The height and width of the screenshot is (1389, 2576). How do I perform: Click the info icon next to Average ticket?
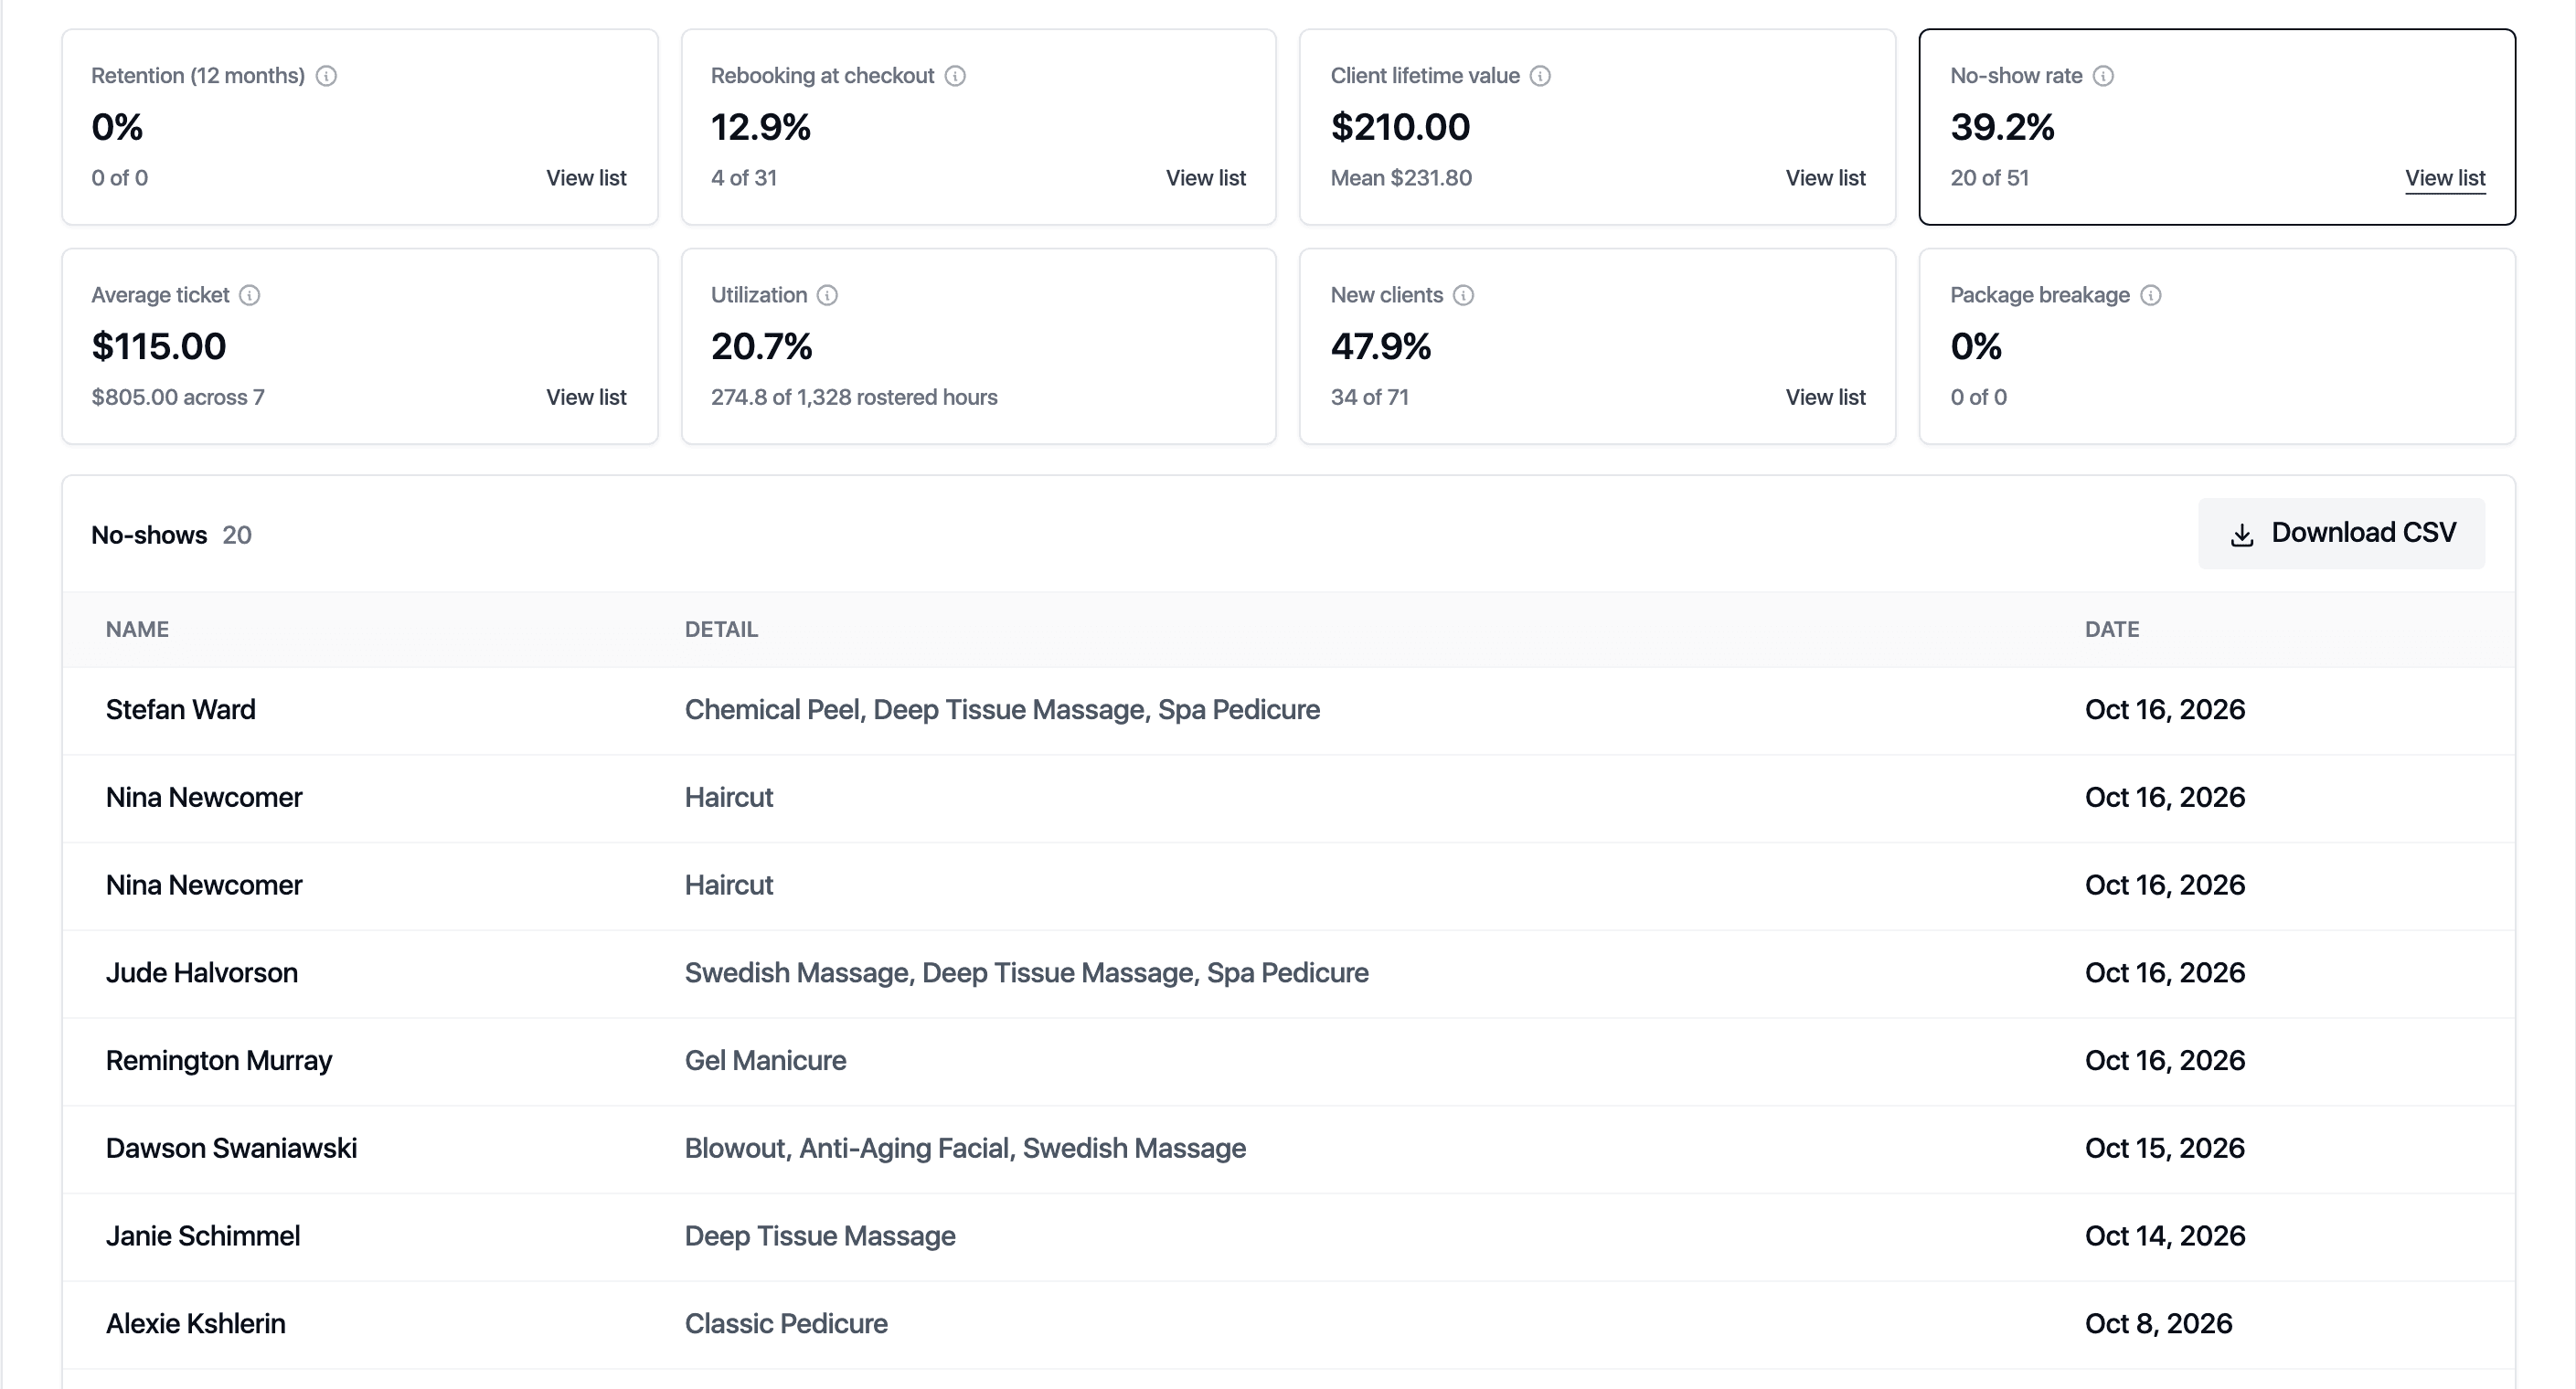(250, 295)
